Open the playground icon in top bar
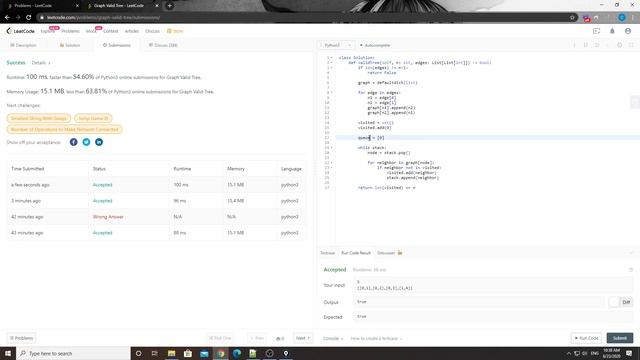This screenshot has height=360, width=640. [x=596, y=31]
